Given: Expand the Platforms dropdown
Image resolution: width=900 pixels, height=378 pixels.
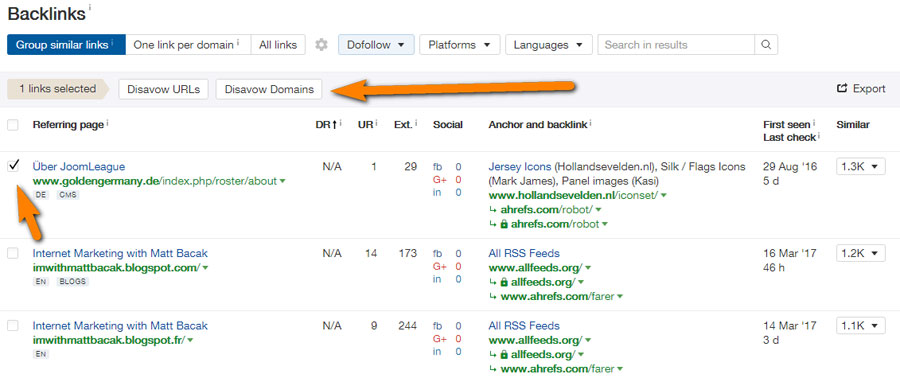Looking at the screenshot, I should (460, 45).
